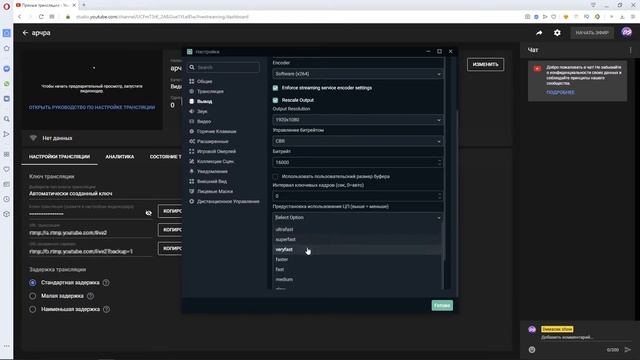
Task: Copy the stream key with КОПИРОВАТЬ button
Action: (170, 211)
